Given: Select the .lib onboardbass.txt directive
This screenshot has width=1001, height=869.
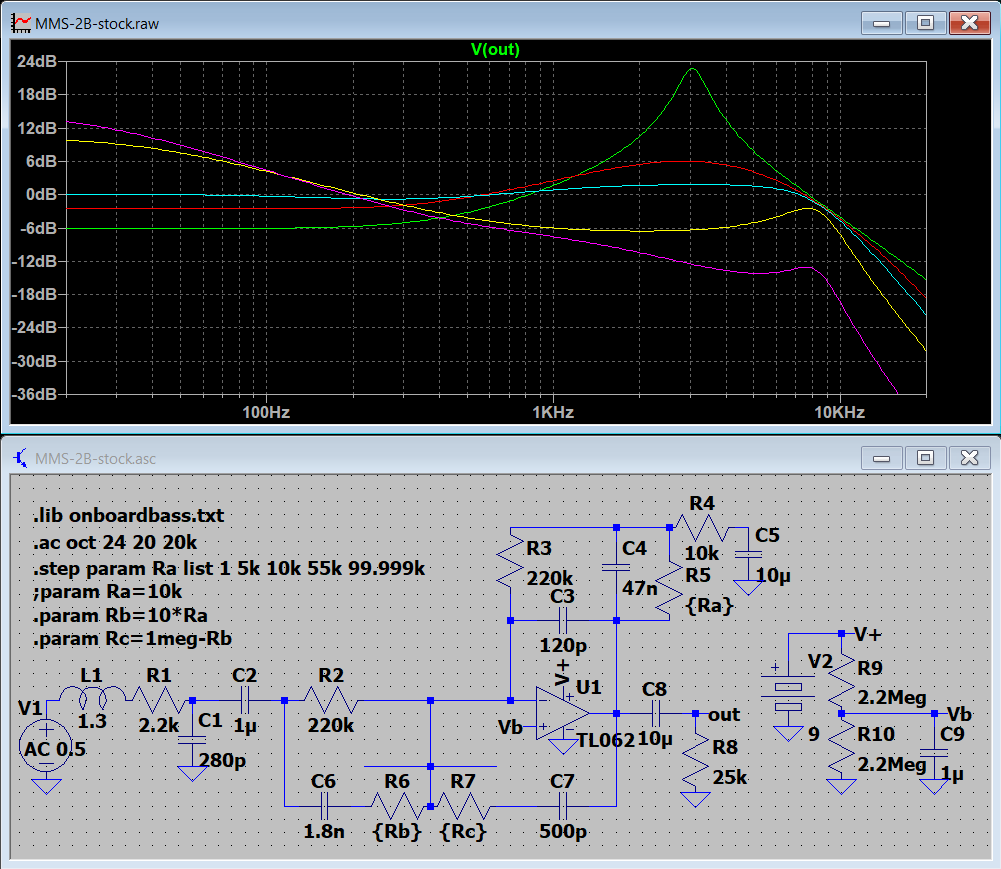Looking at the screenshot, I should tap(128, 515).
